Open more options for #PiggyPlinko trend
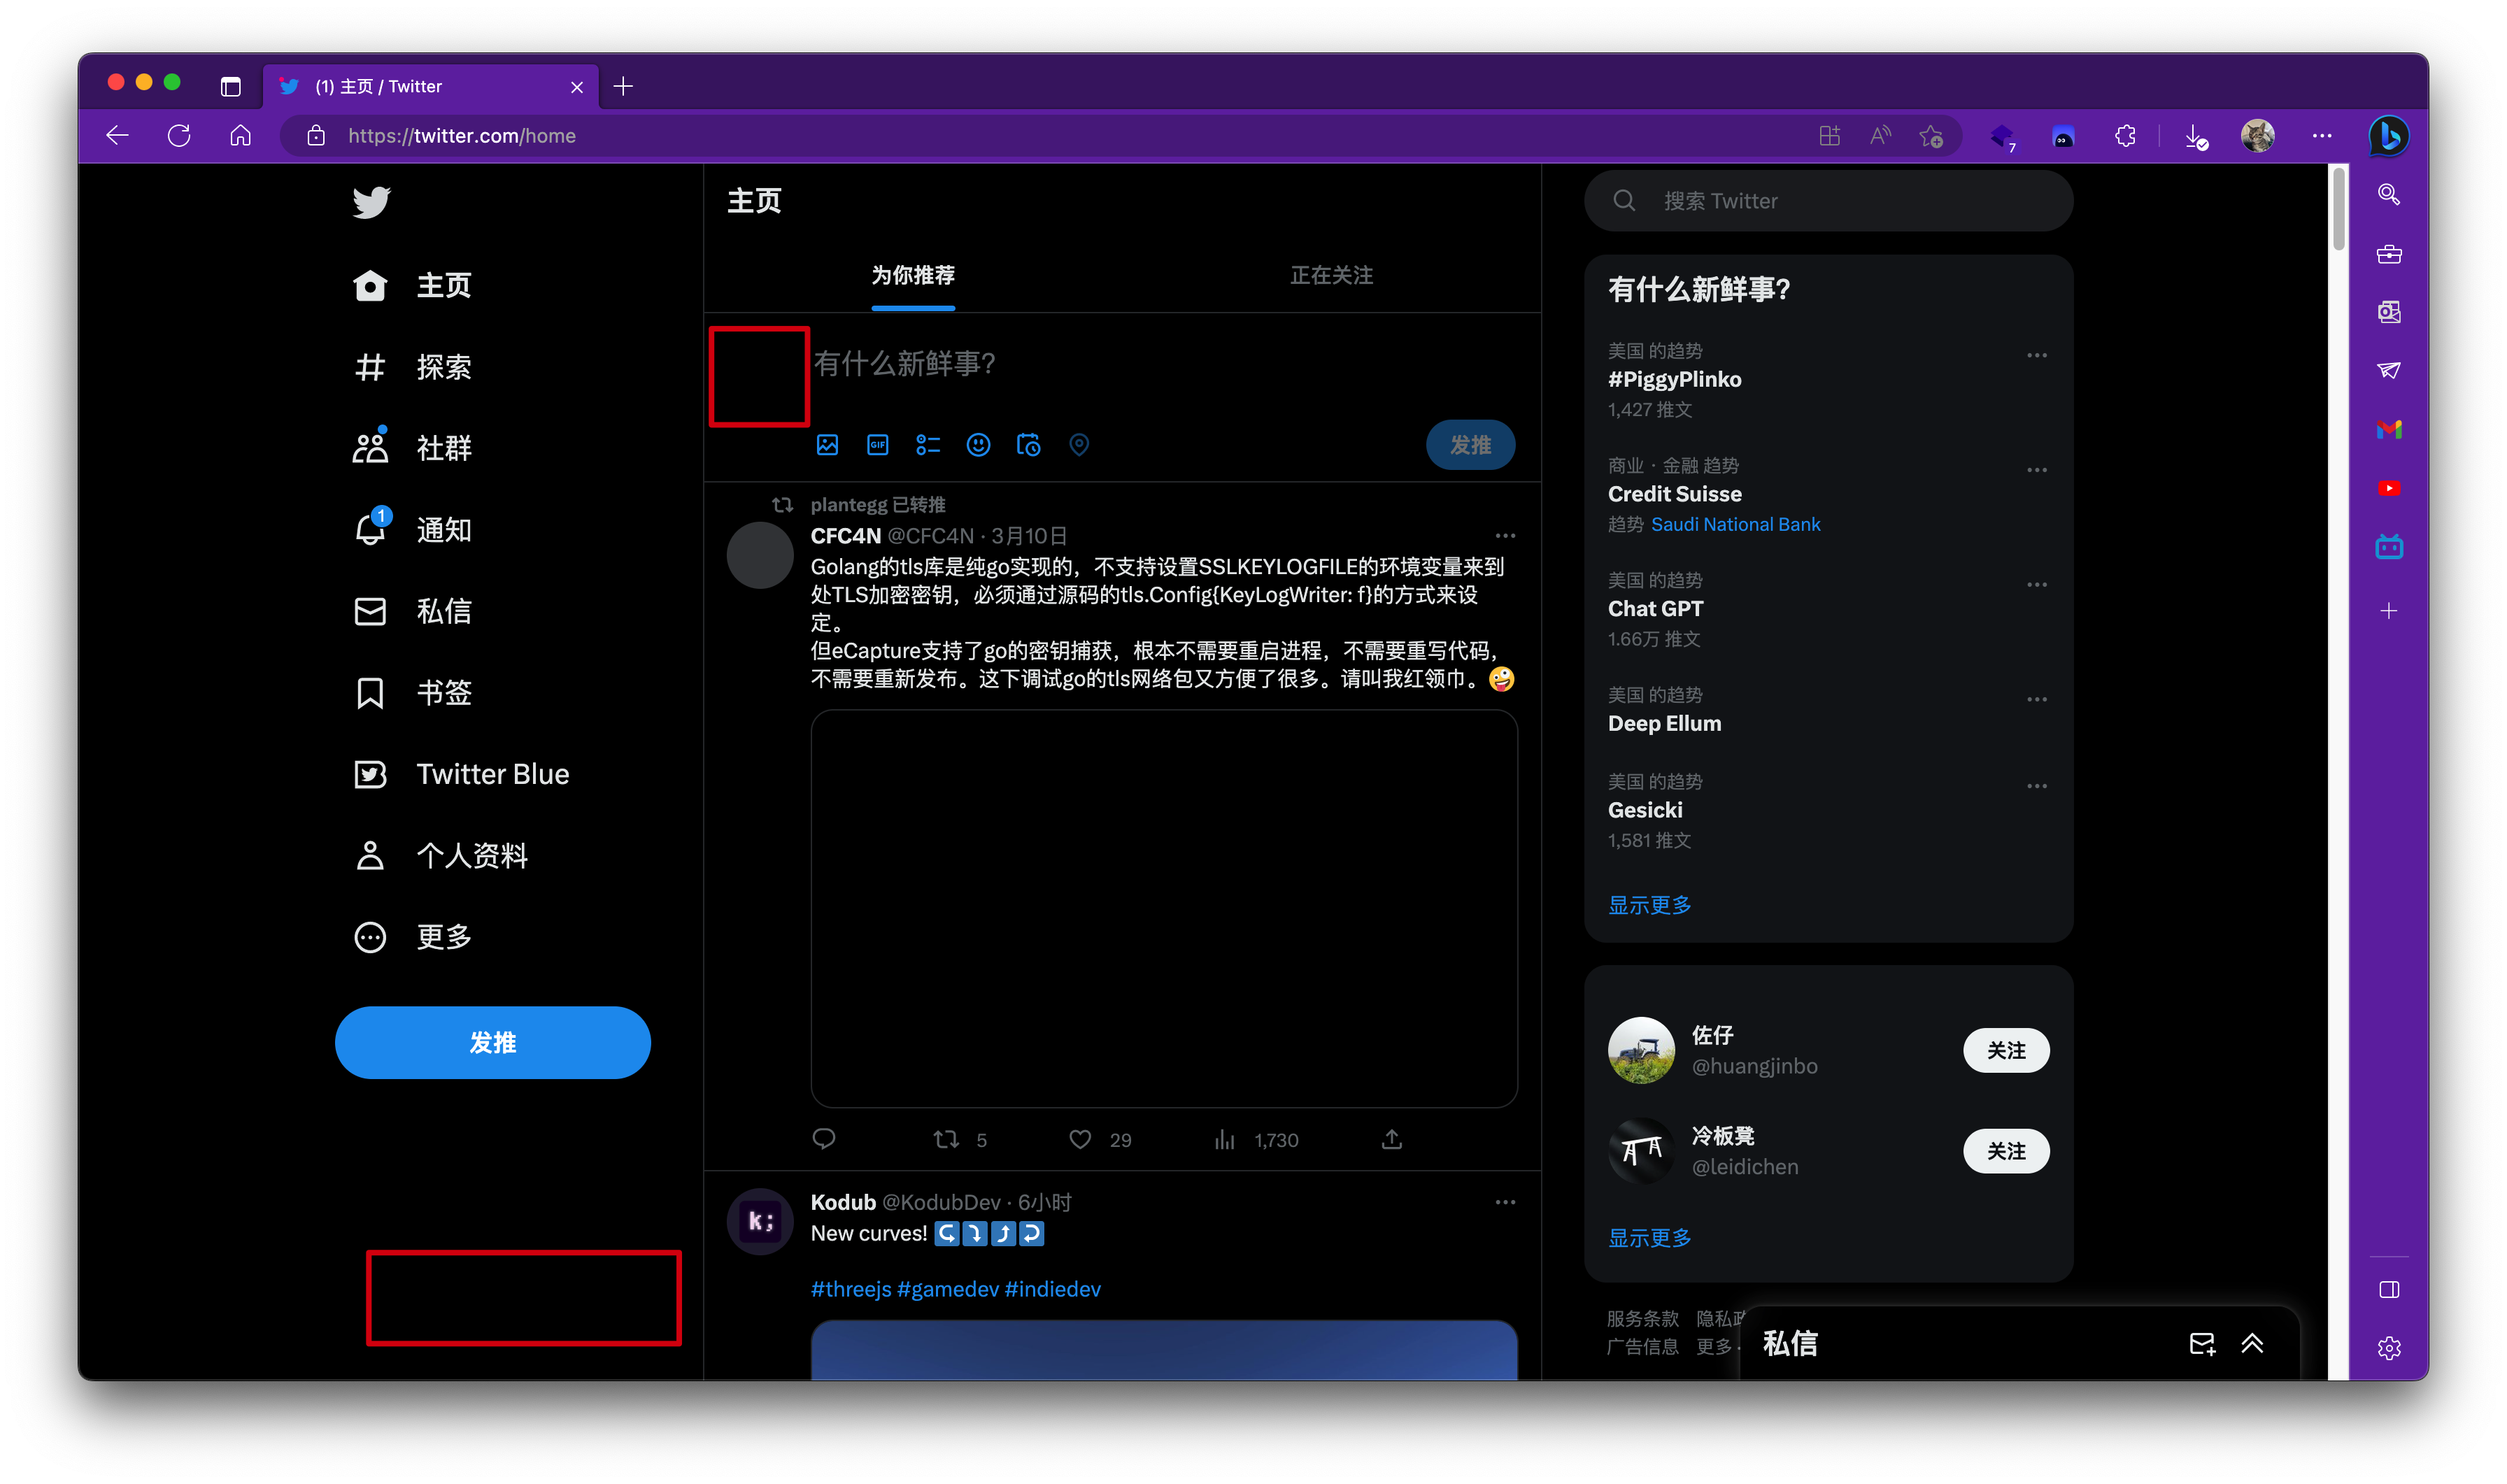This screenshot has width=2507, height=1484. pos(2036,355)
